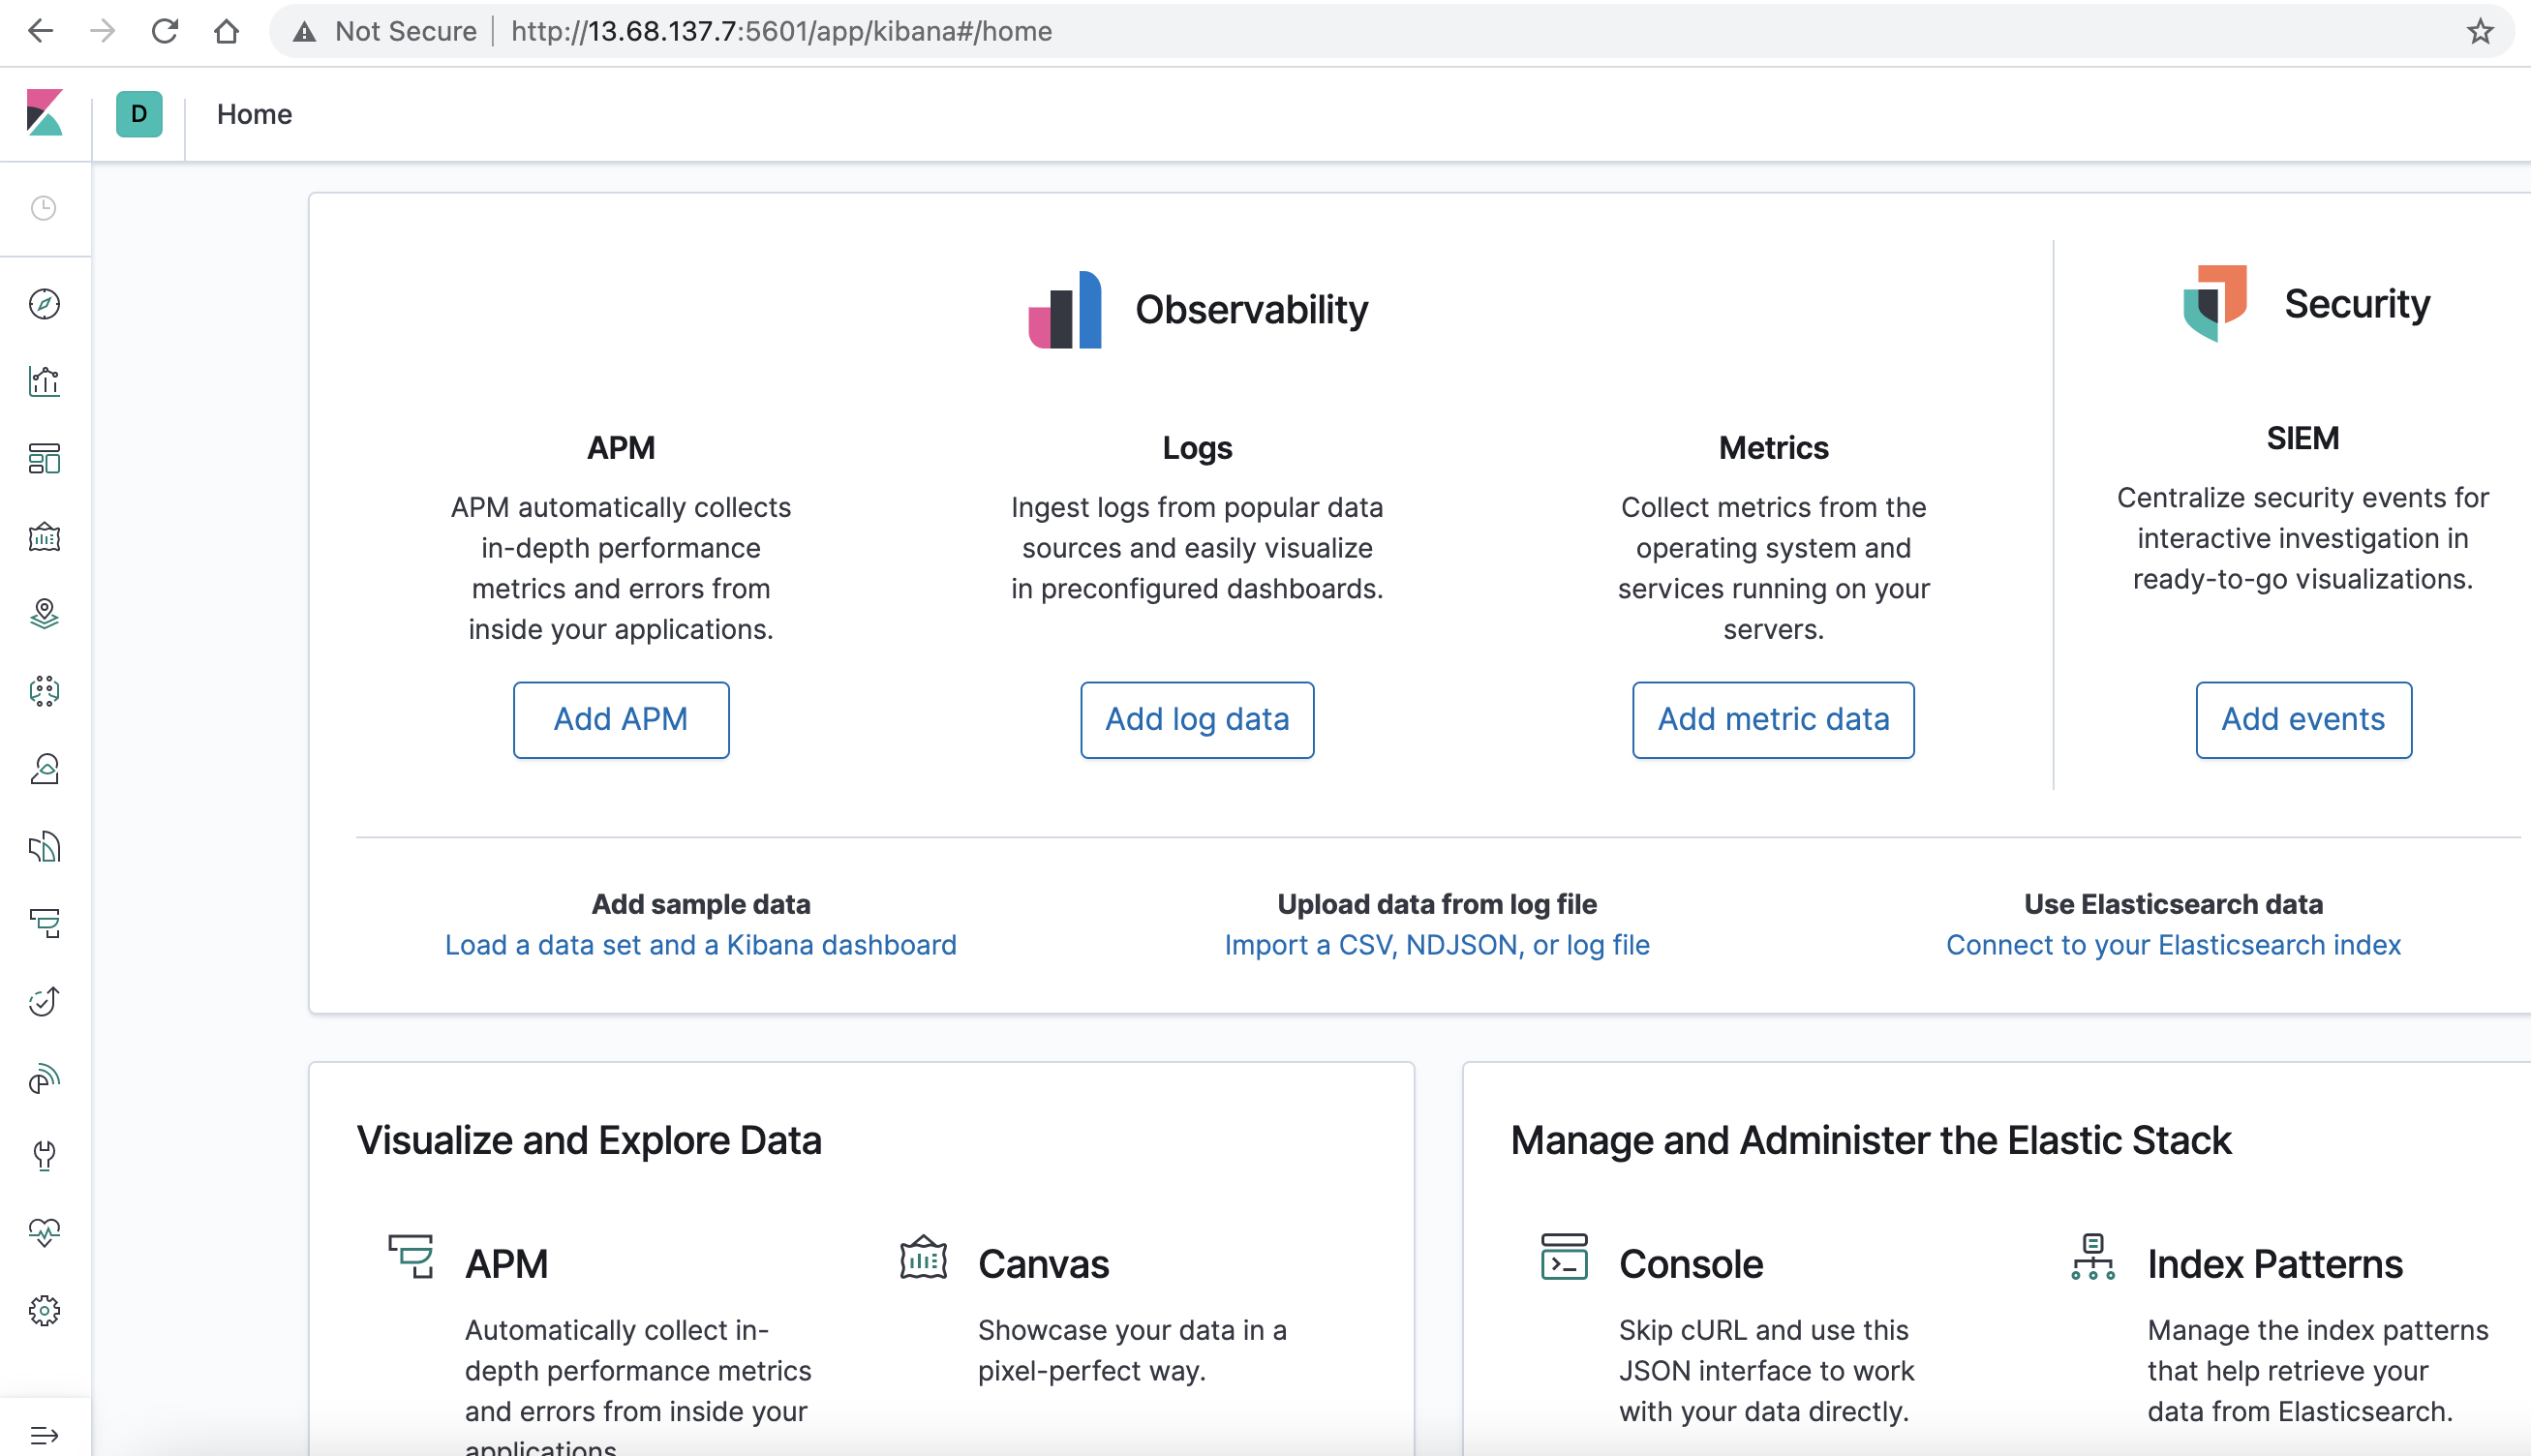Open Discover compass icon in sidebar
Viewport: 2531px width, 1456px height.
click(44, 304)
